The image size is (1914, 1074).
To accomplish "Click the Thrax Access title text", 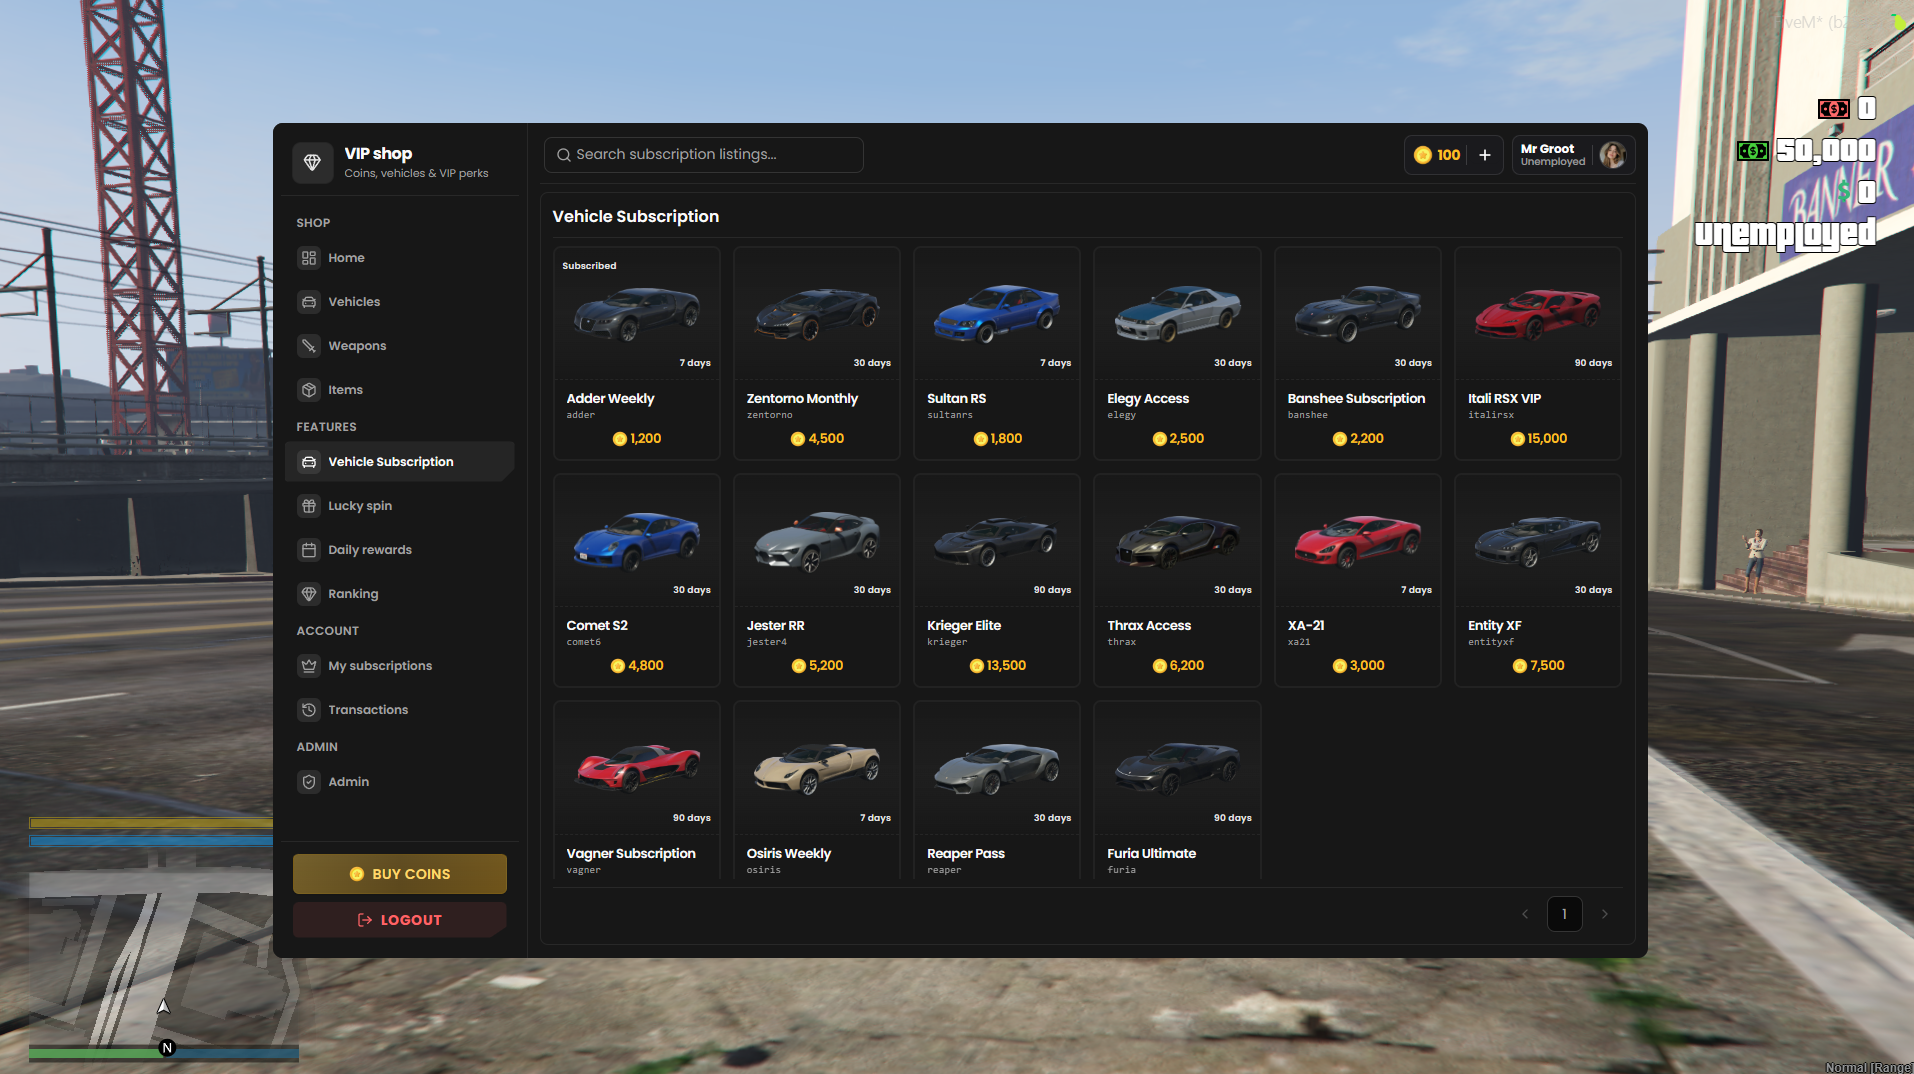I will (x=1149, y=626).
